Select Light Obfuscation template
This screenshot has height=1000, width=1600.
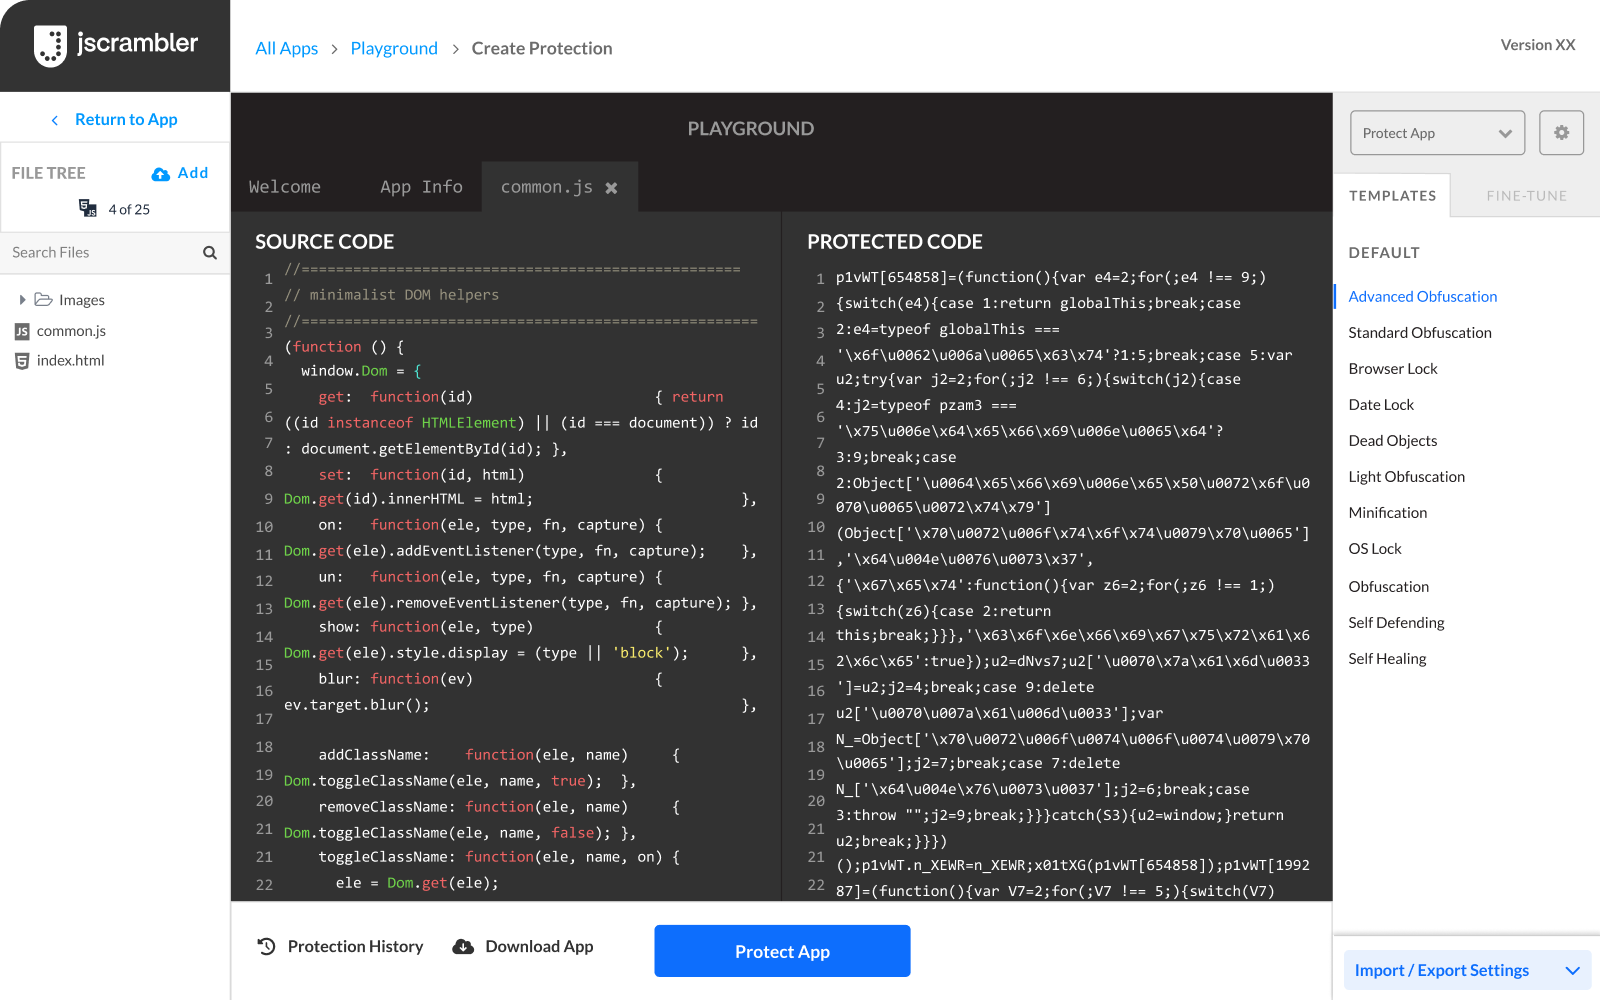click(1406, 476)
